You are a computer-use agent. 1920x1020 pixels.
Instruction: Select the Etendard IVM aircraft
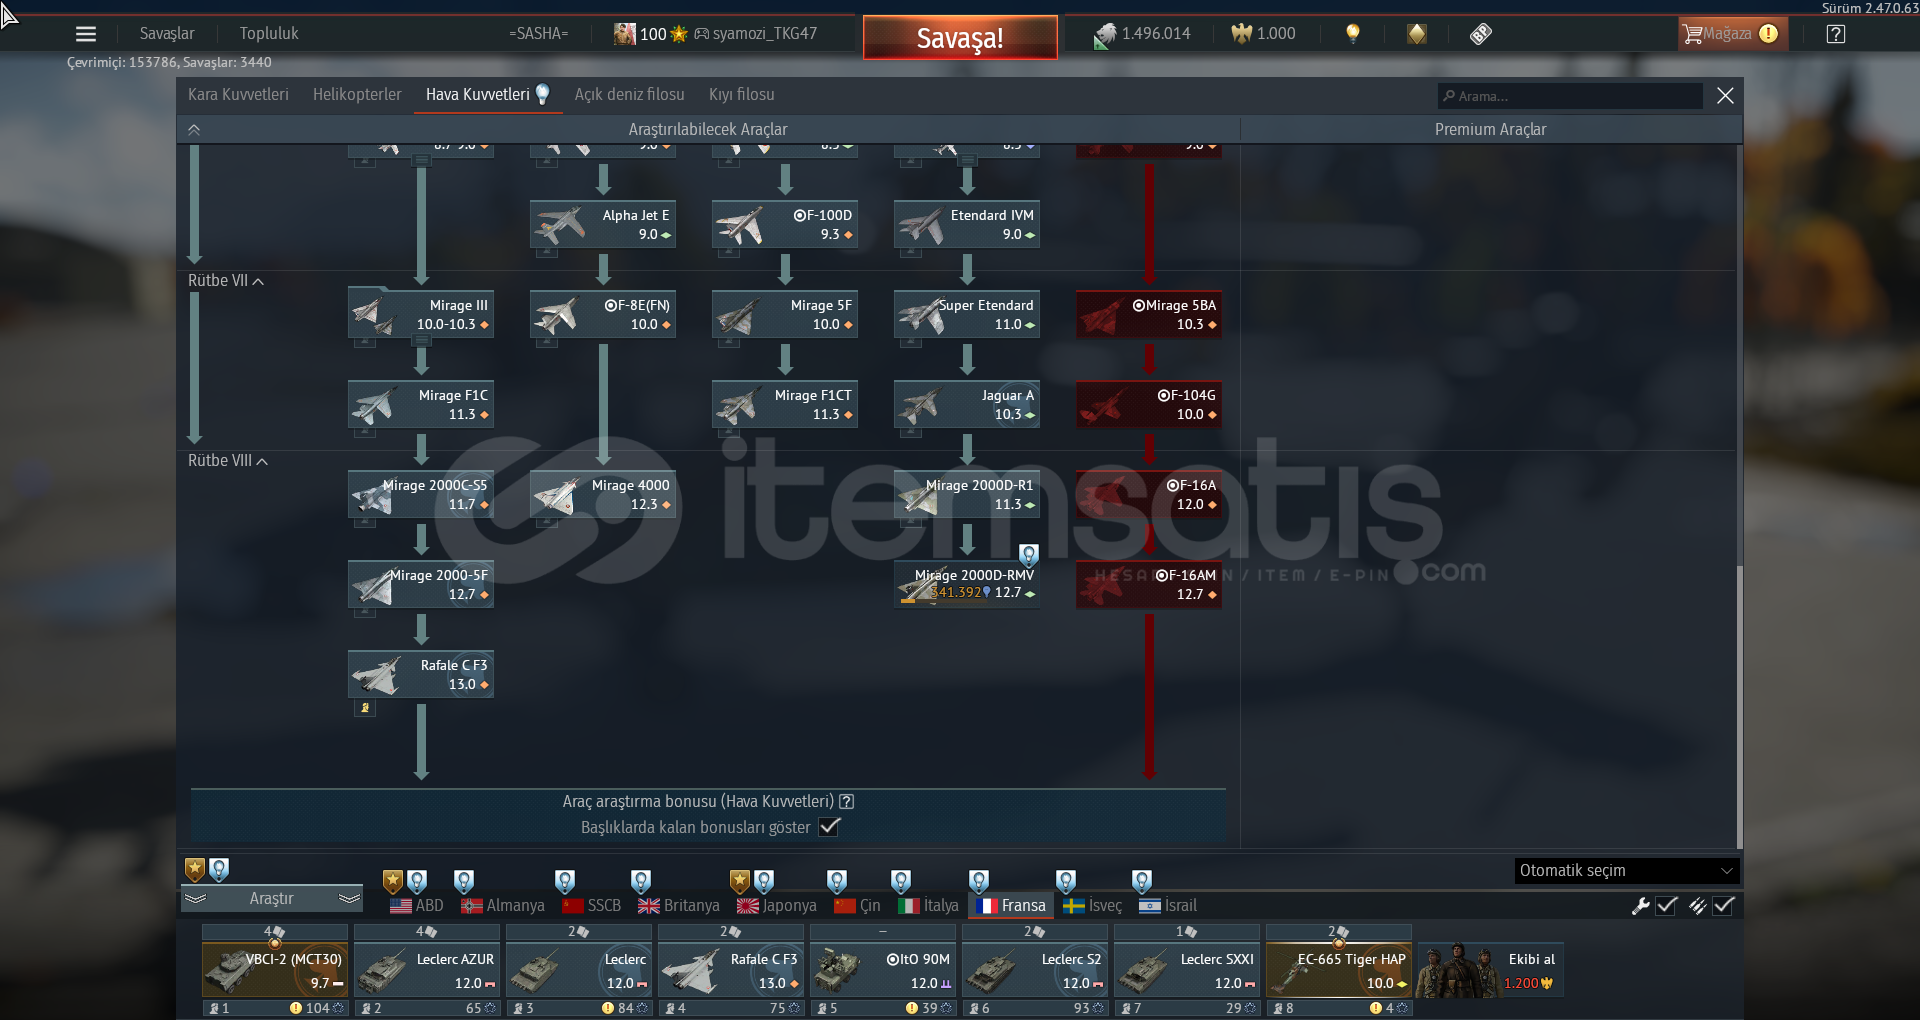967,225
